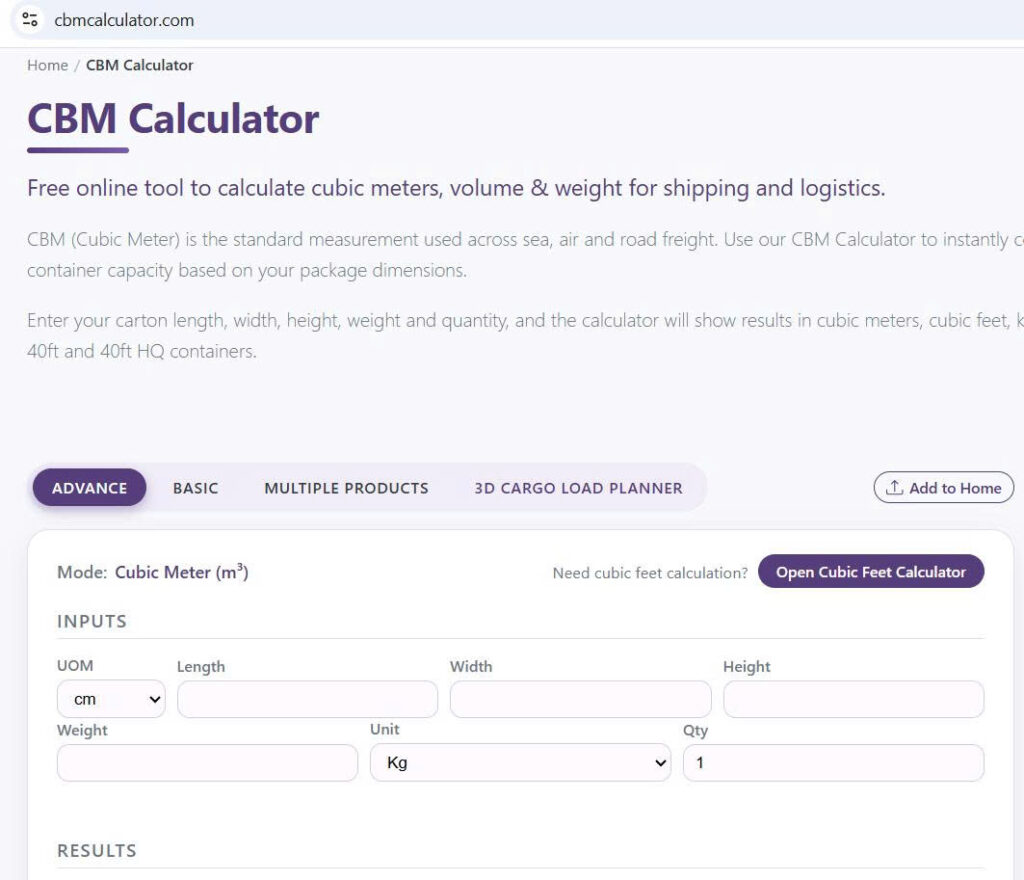Click the cbmcalculator.com URL in address bar

(124, 20)
